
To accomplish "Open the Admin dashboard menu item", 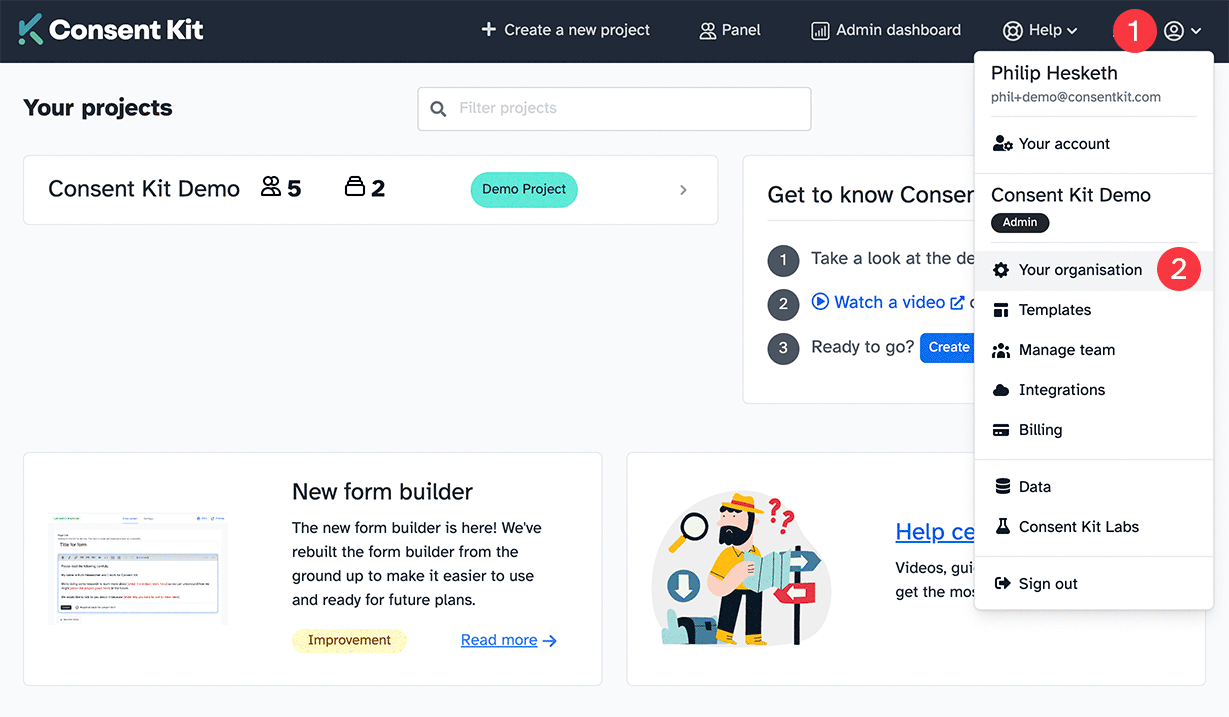I will [885, 30].
